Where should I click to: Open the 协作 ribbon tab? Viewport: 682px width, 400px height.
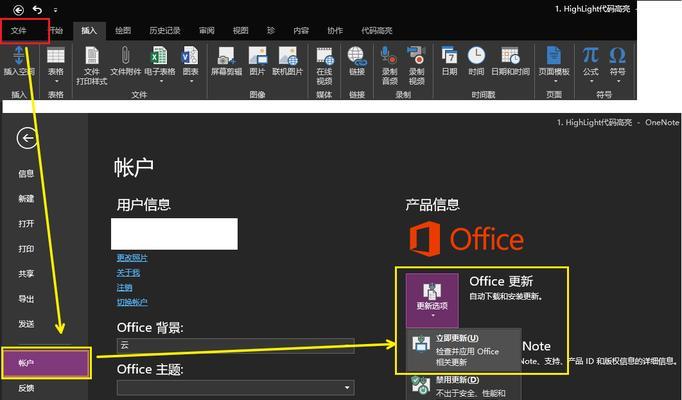(335, 30)
